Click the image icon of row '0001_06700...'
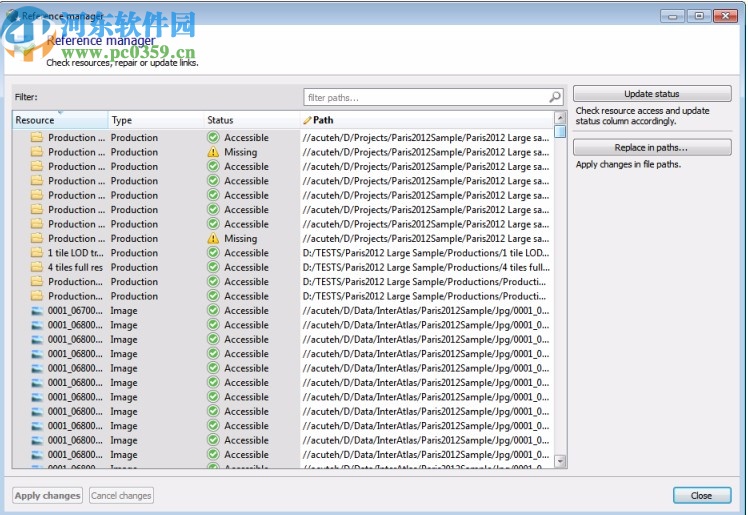This screenshot has width=748, height=515. tap(37, 311)
